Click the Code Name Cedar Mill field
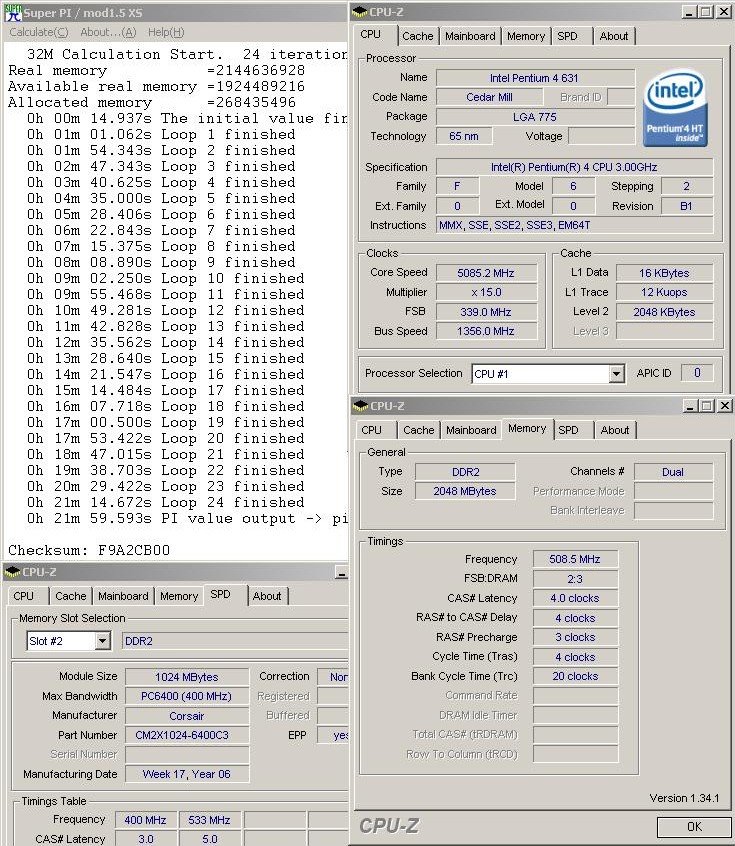735x846 pixels. tap(489, 98)
